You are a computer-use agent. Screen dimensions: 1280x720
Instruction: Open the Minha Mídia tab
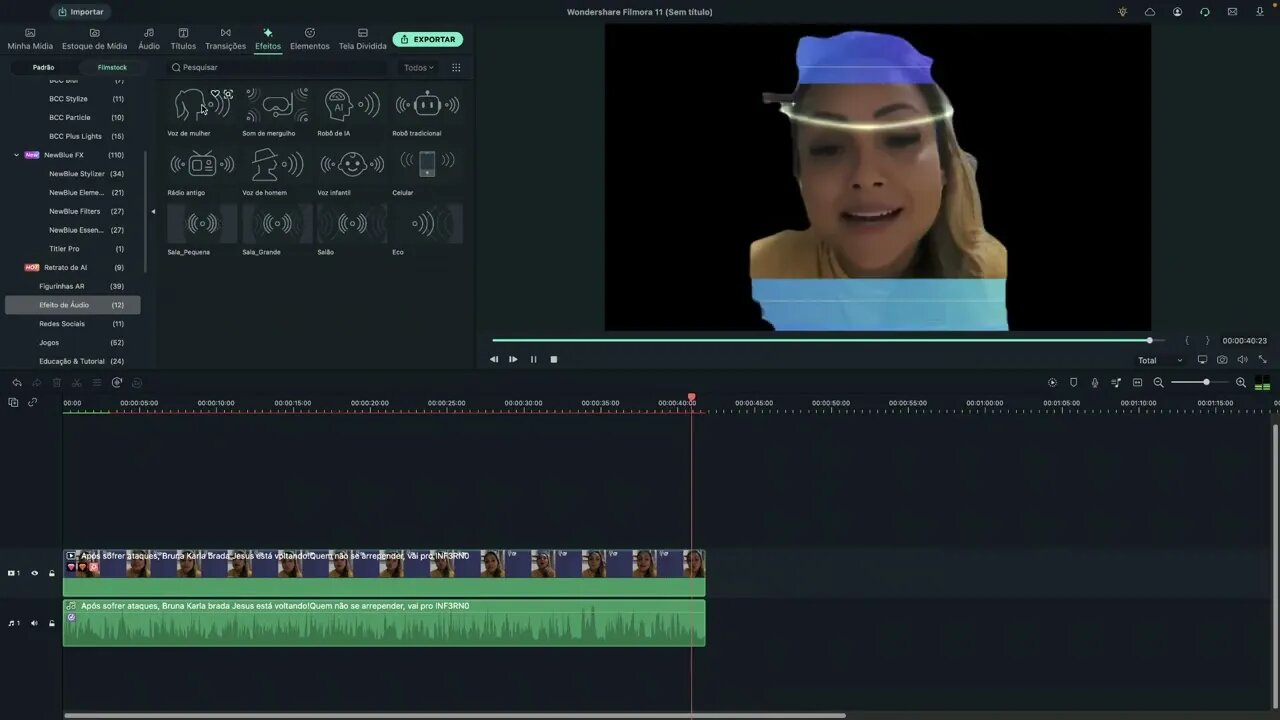pos(30,39)
